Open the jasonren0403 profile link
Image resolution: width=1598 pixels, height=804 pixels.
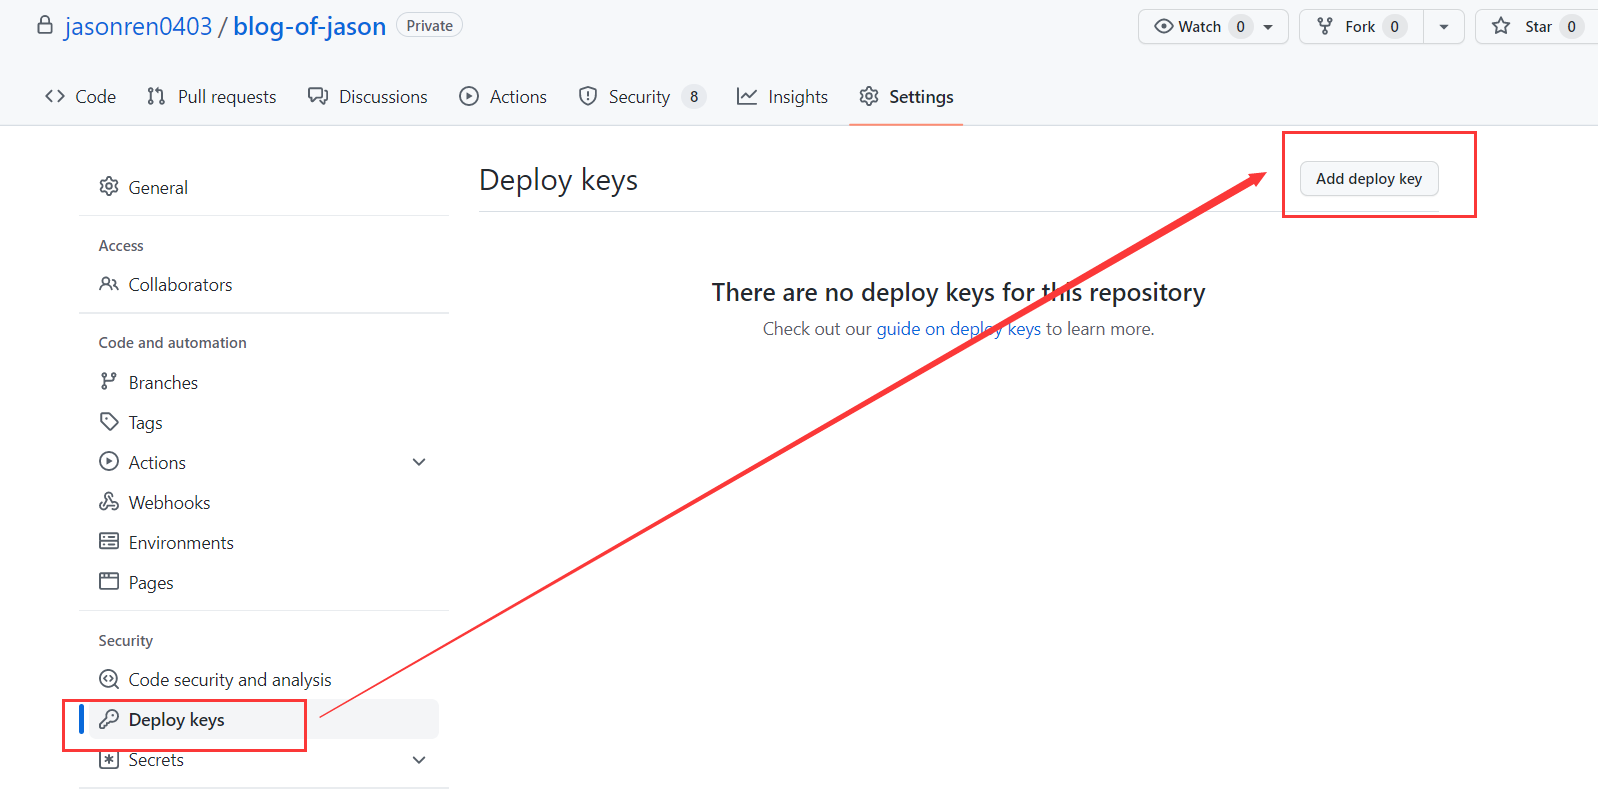pos(138,27)
